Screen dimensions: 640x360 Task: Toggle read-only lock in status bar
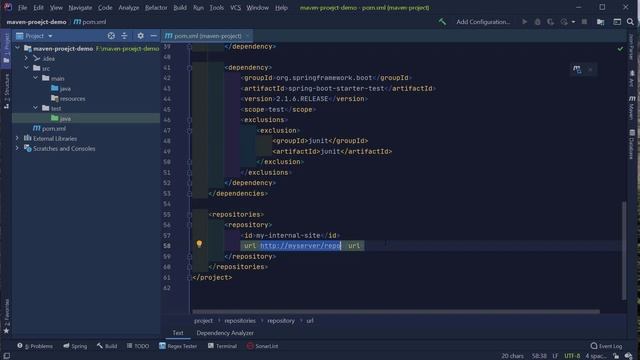click(616, 356)
